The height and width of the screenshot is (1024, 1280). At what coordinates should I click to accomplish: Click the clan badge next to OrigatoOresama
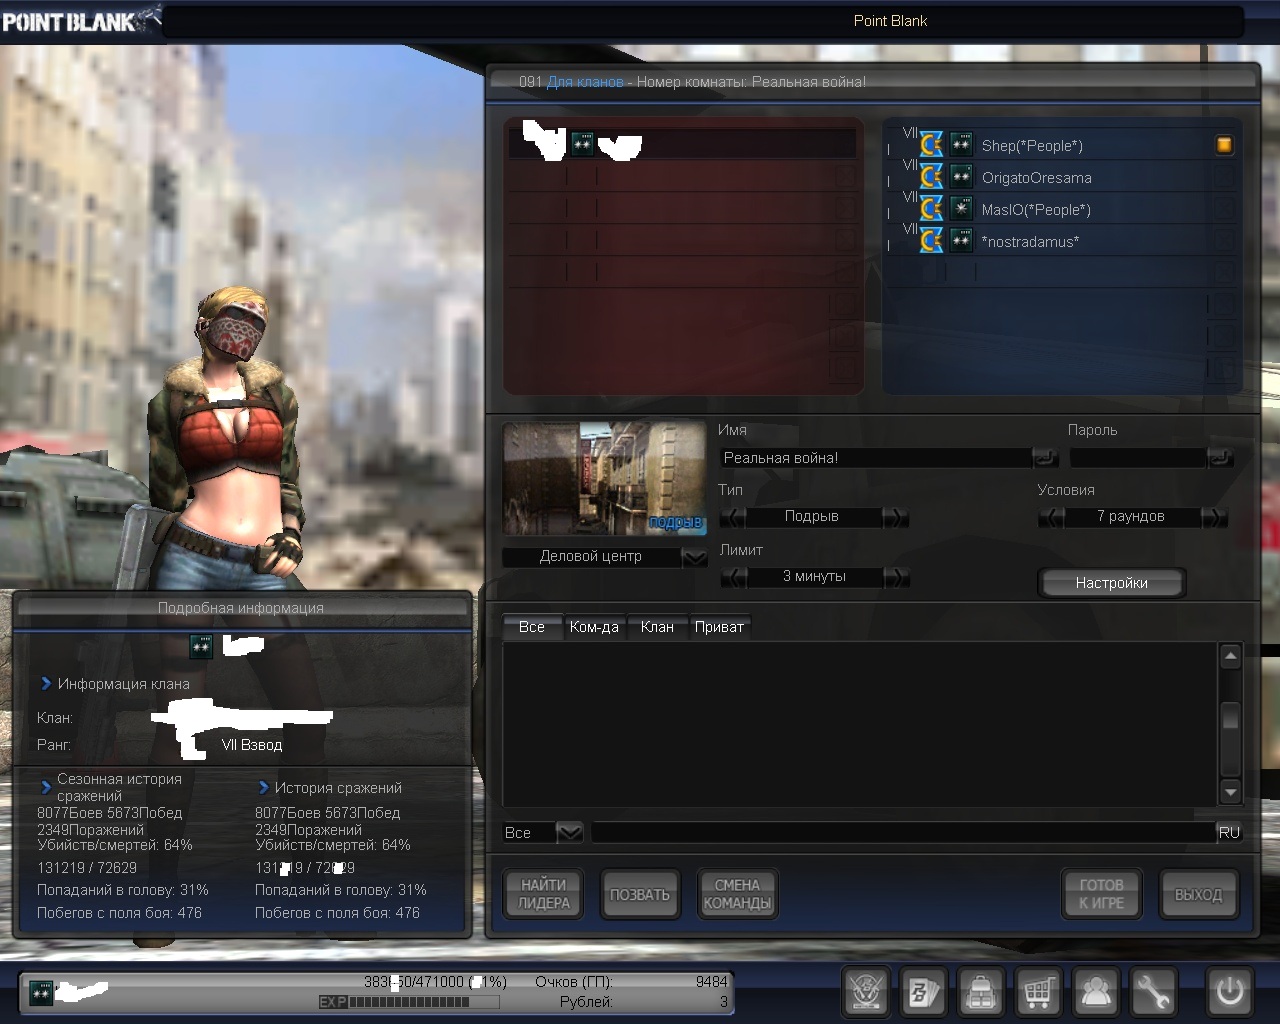pyautogui.click(x=931, y=177)
